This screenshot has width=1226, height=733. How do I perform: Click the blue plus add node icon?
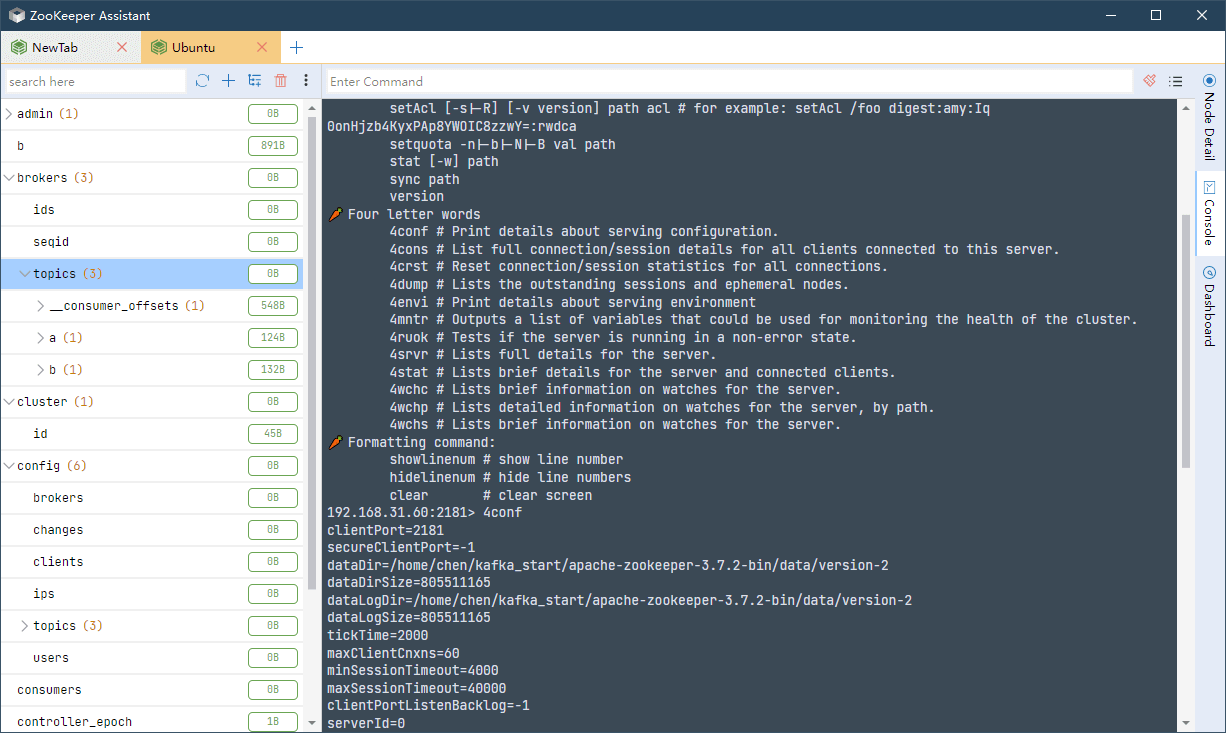229,81
